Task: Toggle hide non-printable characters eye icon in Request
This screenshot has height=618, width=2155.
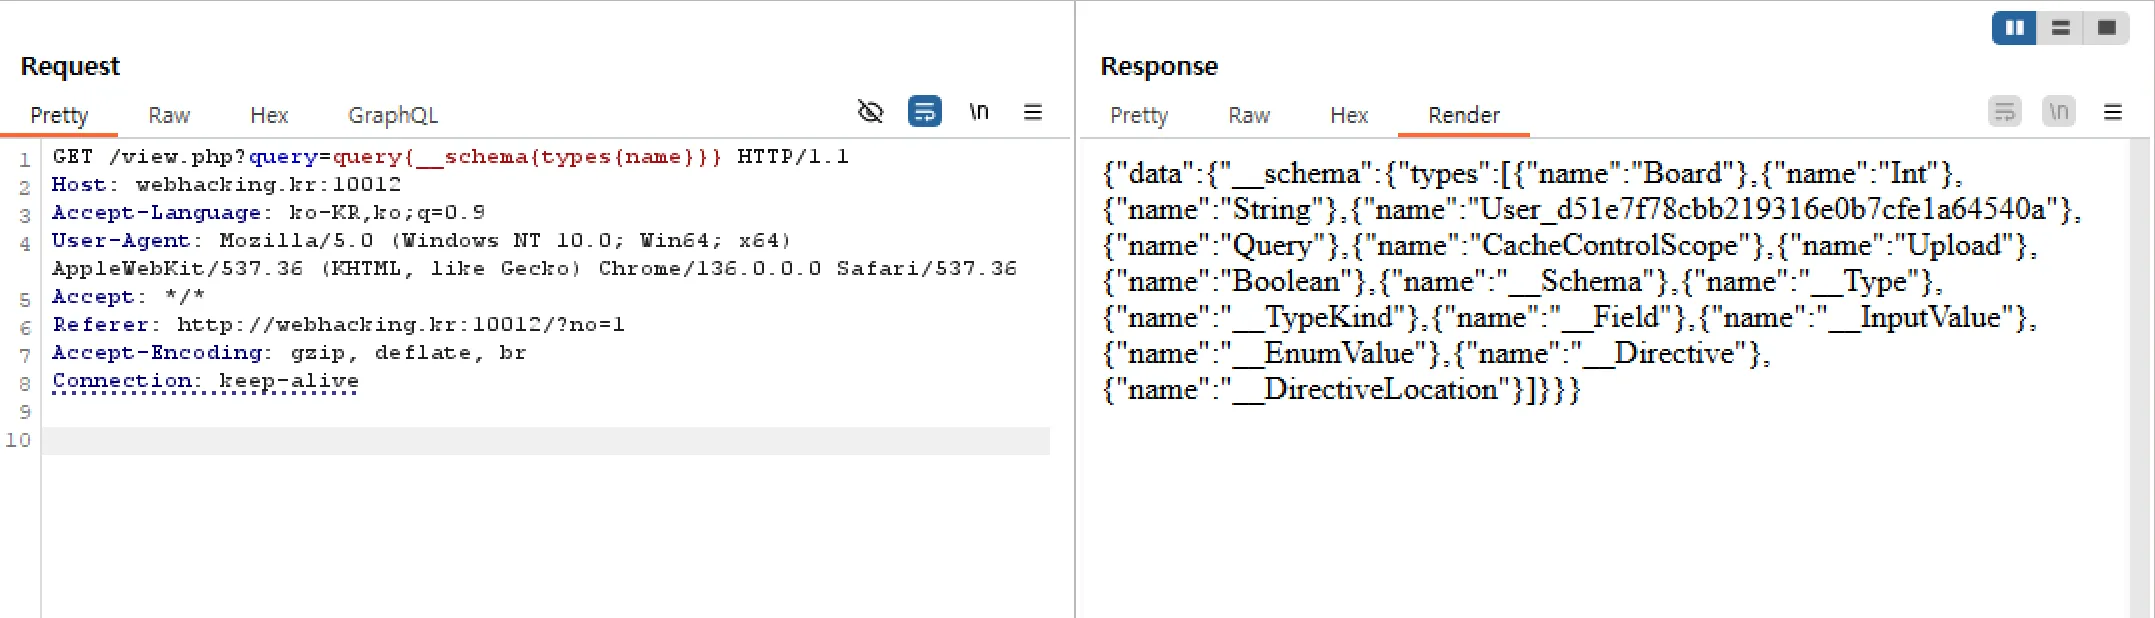Action: click(x=871, y=111)
